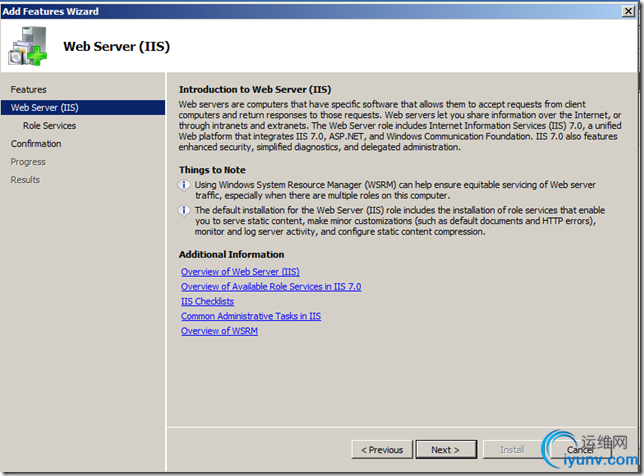Click the Introduction to Web Server (IIS) heading

255,90
